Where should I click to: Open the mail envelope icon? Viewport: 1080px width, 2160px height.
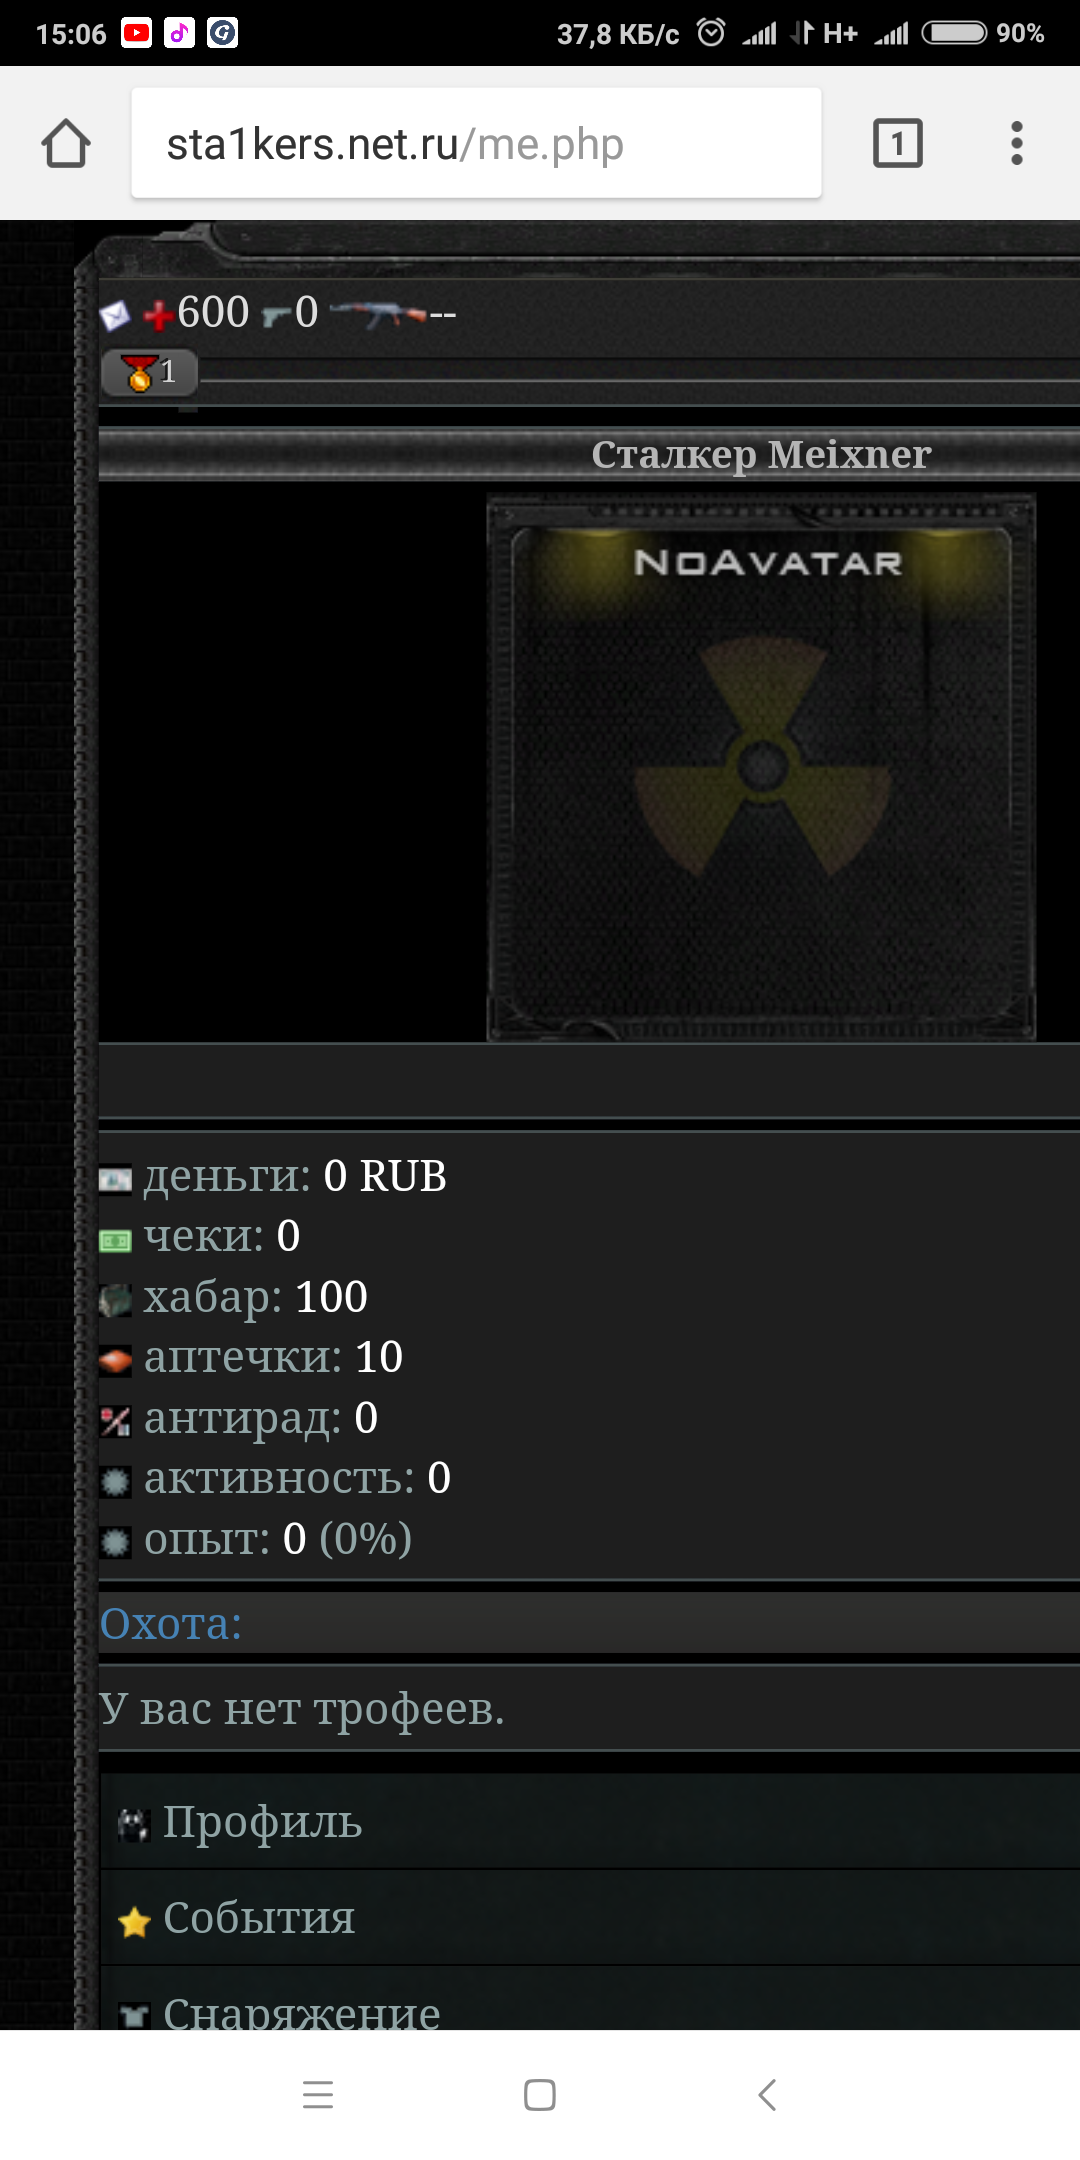[x=115, y=316]
